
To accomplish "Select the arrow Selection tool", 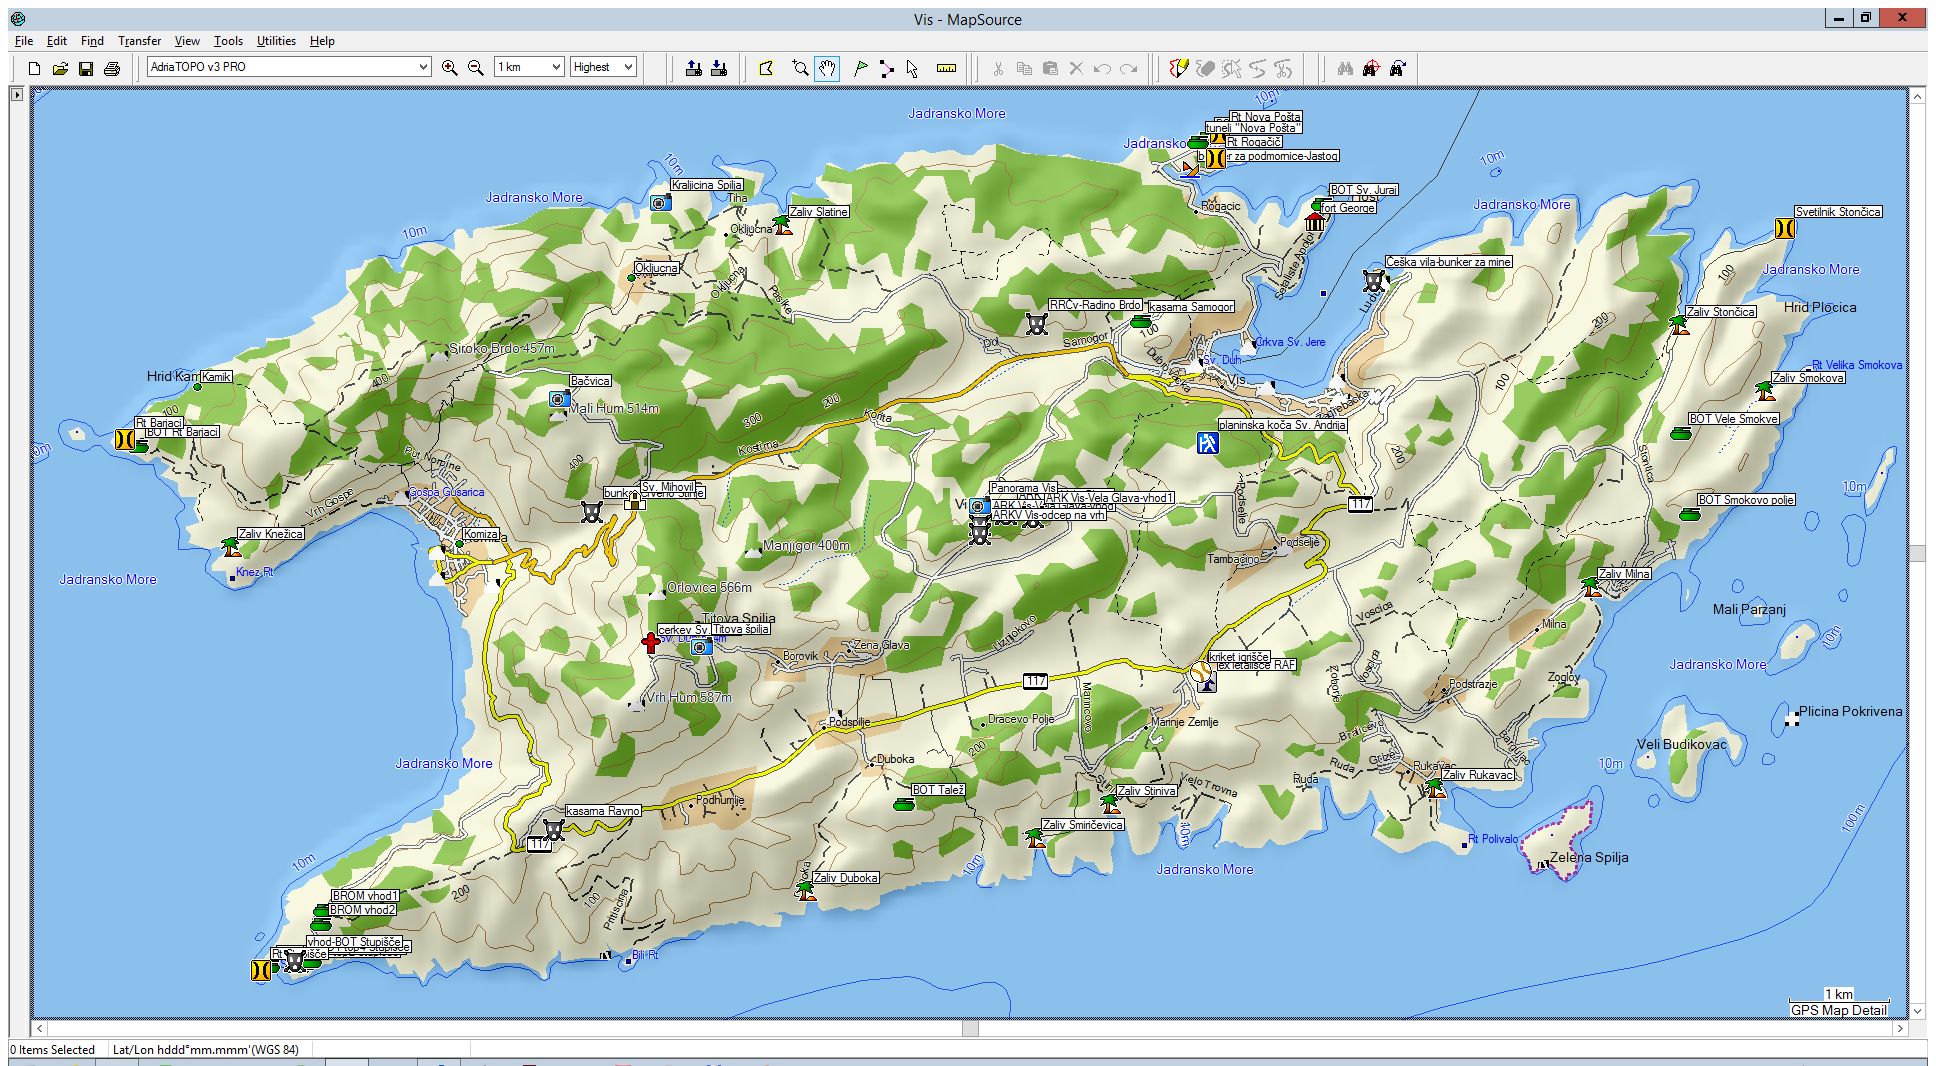I will click(912, 68).
